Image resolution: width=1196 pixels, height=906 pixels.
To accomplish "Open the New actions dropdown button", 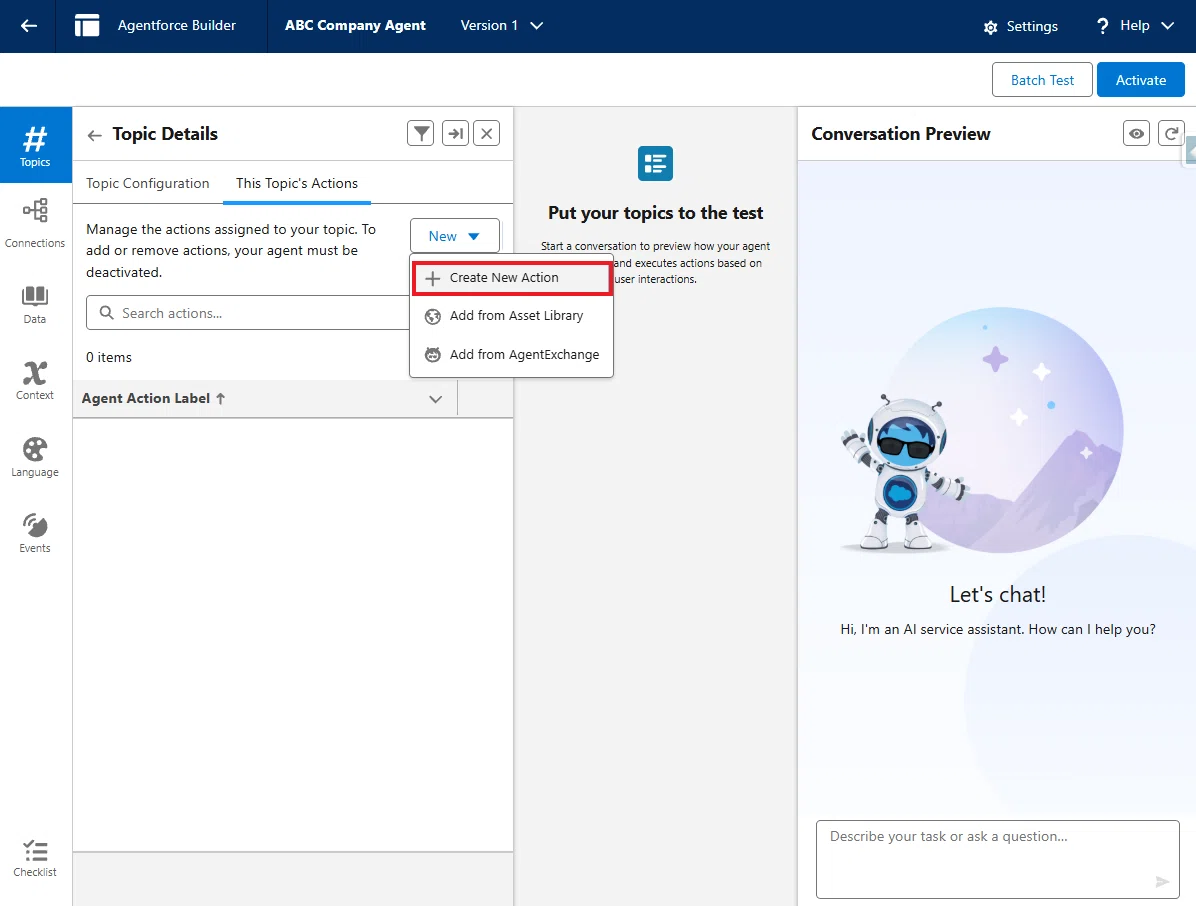I will [455, 236].
